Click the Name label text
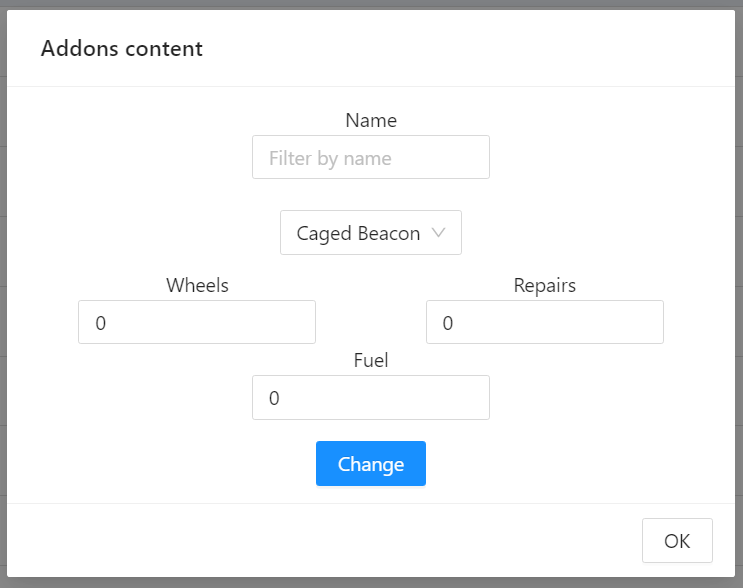Screen dimensions: 743x588 (371, 120)
